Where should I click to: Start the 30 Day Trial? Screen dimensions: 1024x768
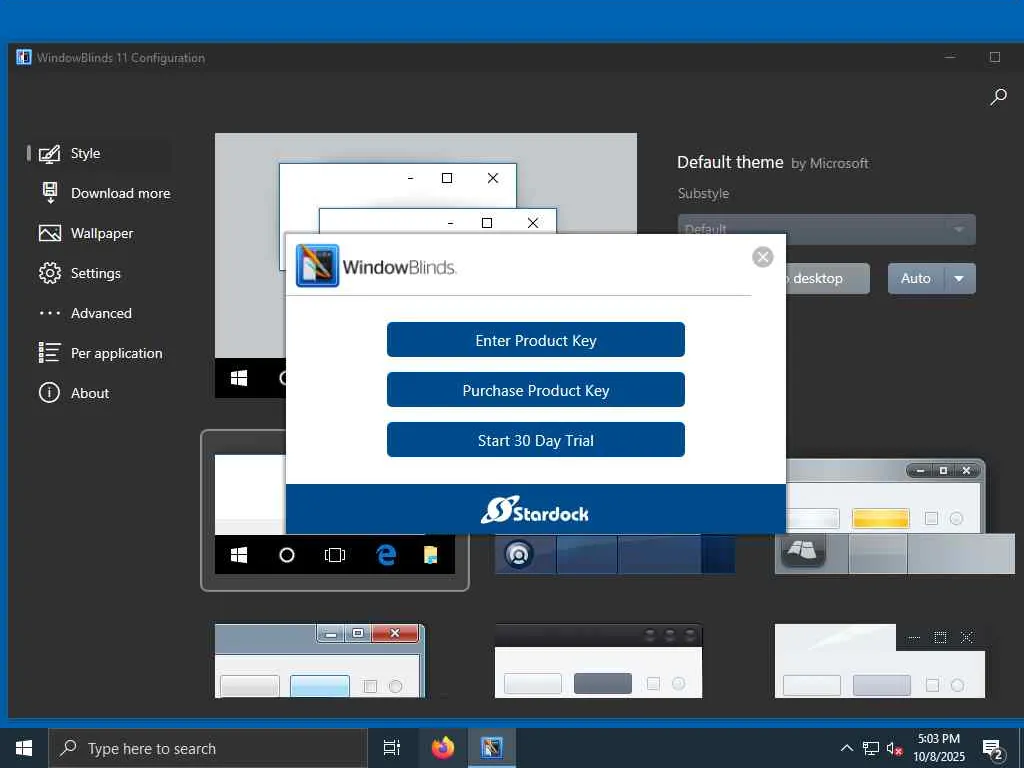click(536, 440)
